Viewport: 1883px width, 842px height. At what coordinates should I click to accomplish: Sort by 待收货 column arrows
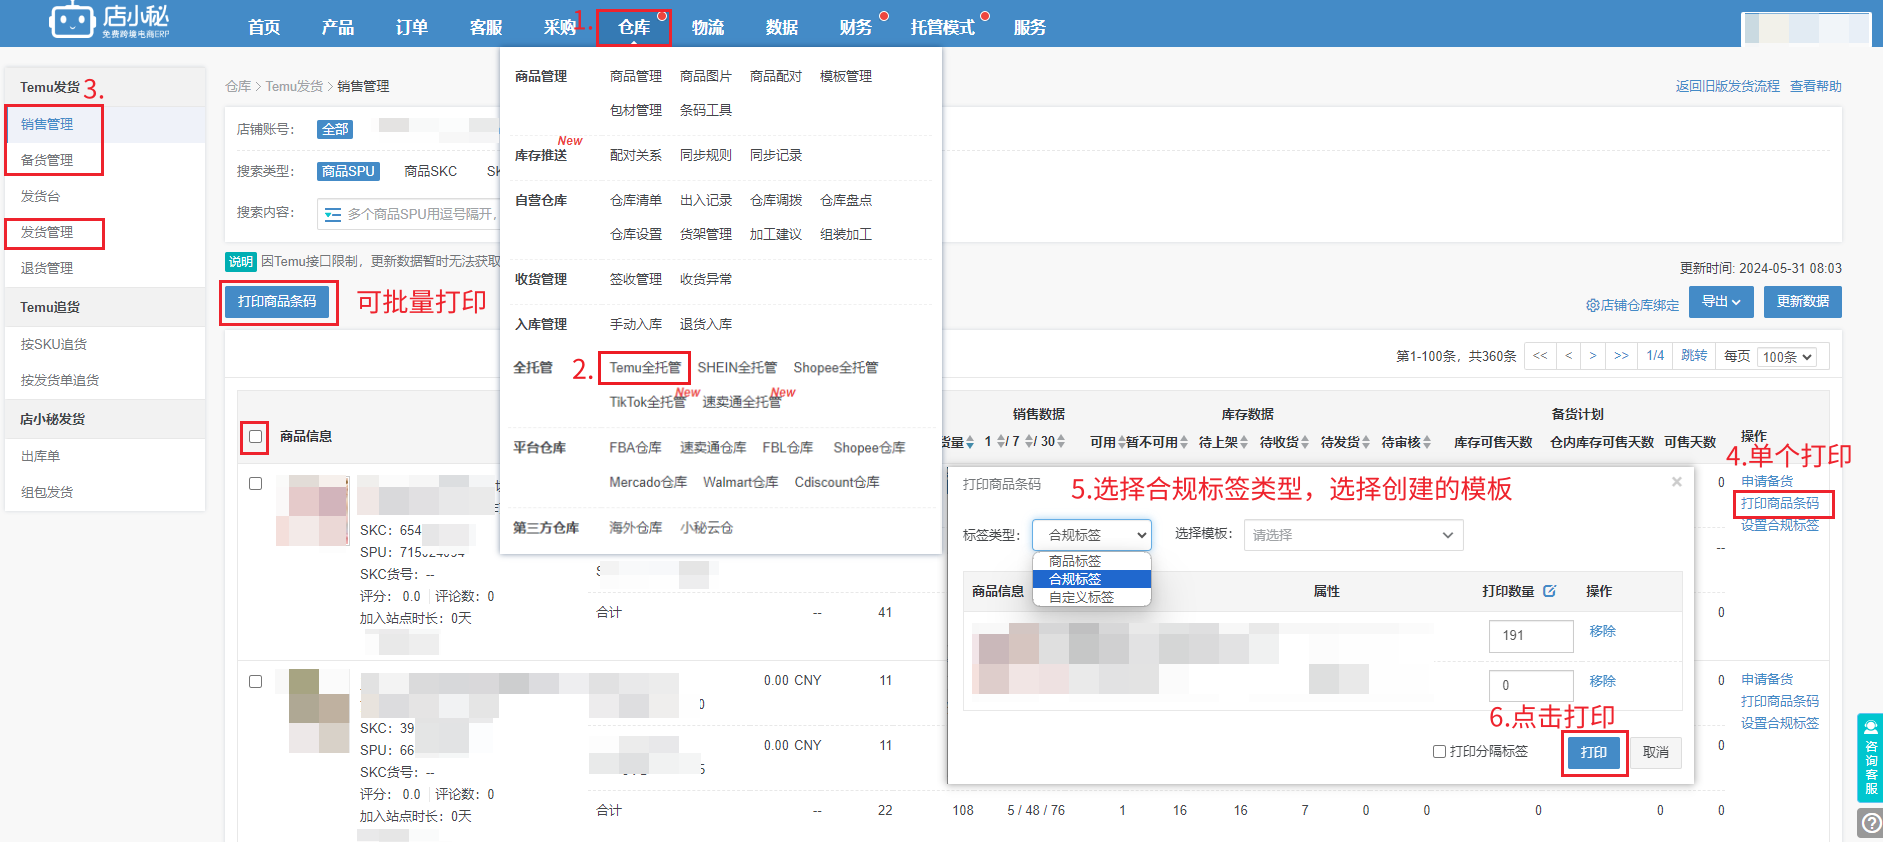click(x=1305, y=442)
